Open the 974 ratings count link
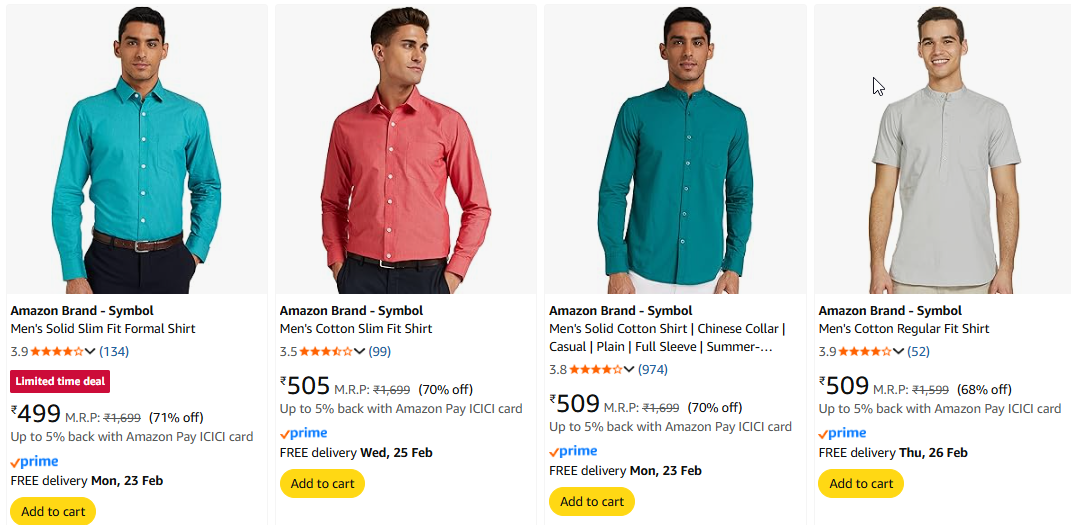The width and height of the screenshot is (1071, 525). (x=653, y=369)
